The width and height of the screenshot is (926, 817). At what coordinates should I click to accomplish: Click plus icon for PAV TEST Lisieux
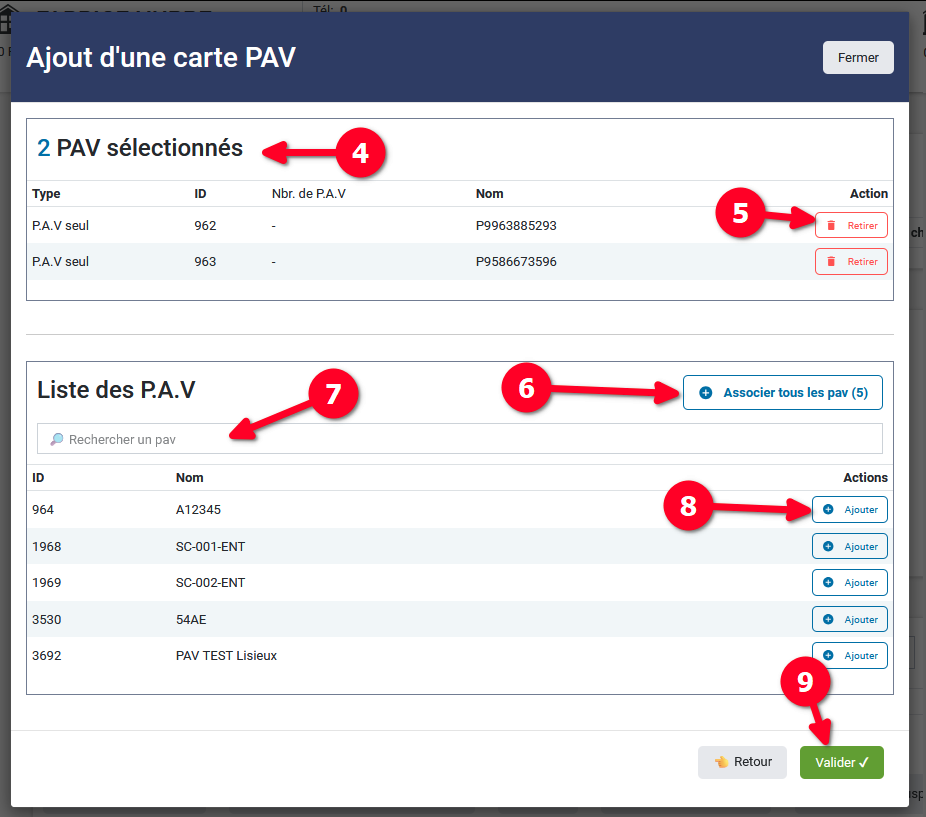pyautogui.click(x=828, y=656)
